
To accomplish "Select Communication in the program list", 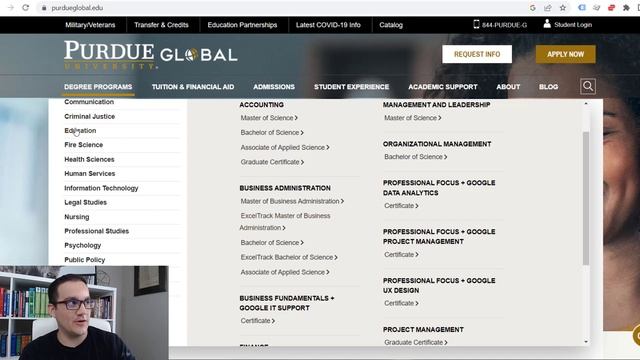I will tap(89, 102).
